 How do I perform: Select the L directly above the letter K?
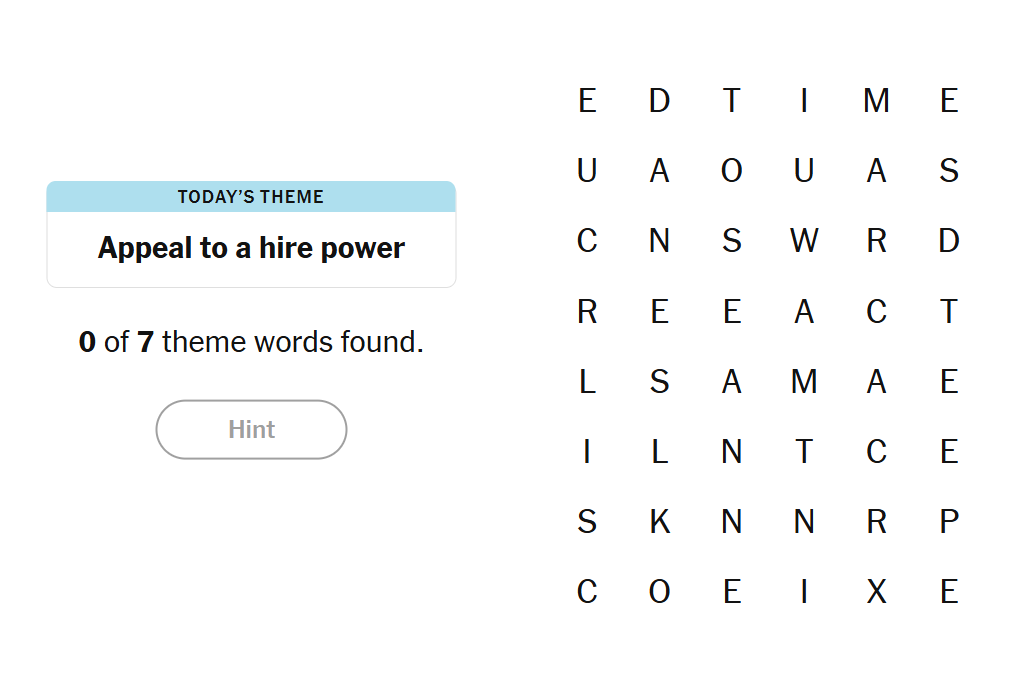point(659,452)
